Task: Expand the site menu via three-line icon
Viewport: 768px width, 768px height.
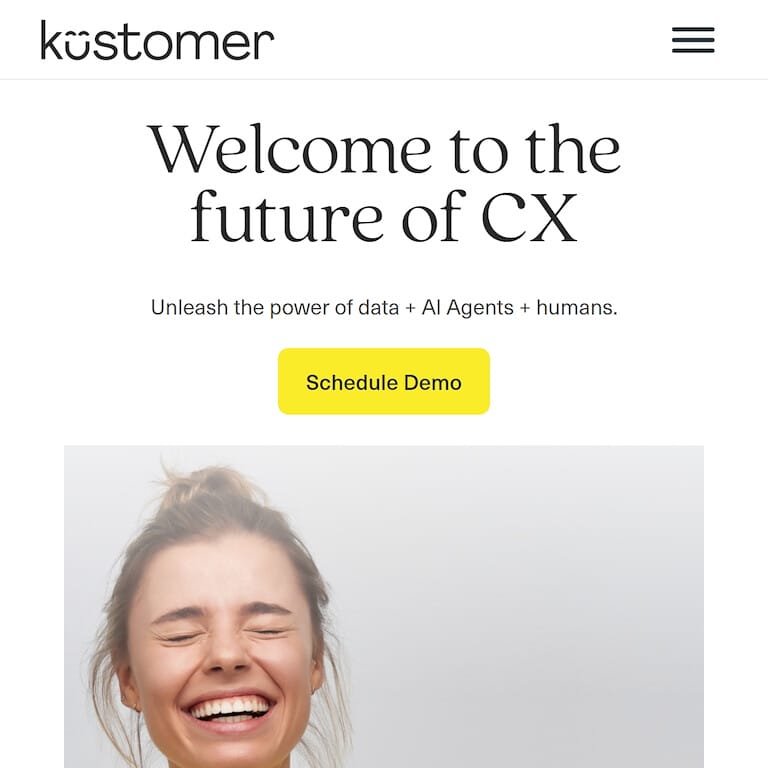Action: (693, 40)
